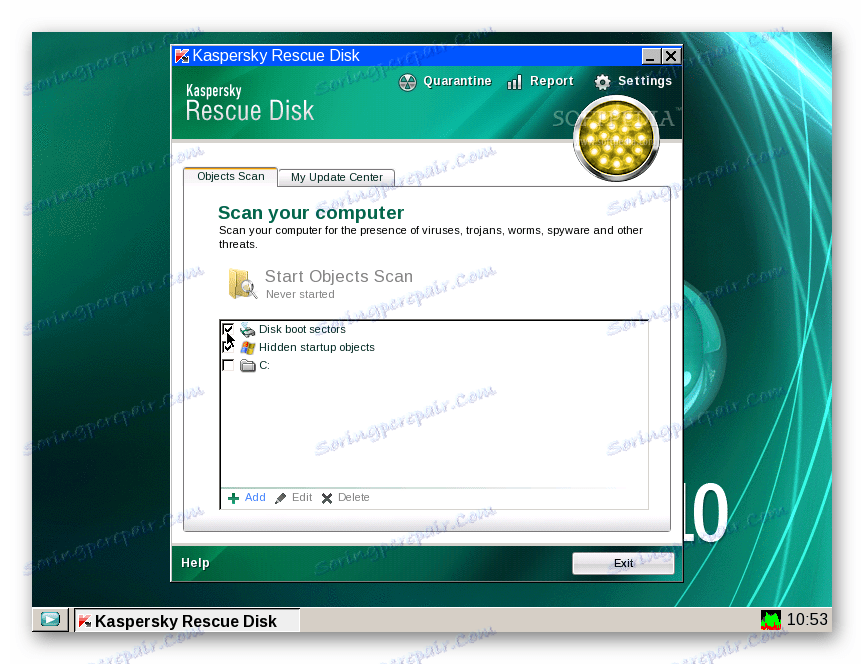The width and height of the screenshot is (864, 664).
Task: Click the Edit link
Action: pyautogui.click(x=302, y=498)
